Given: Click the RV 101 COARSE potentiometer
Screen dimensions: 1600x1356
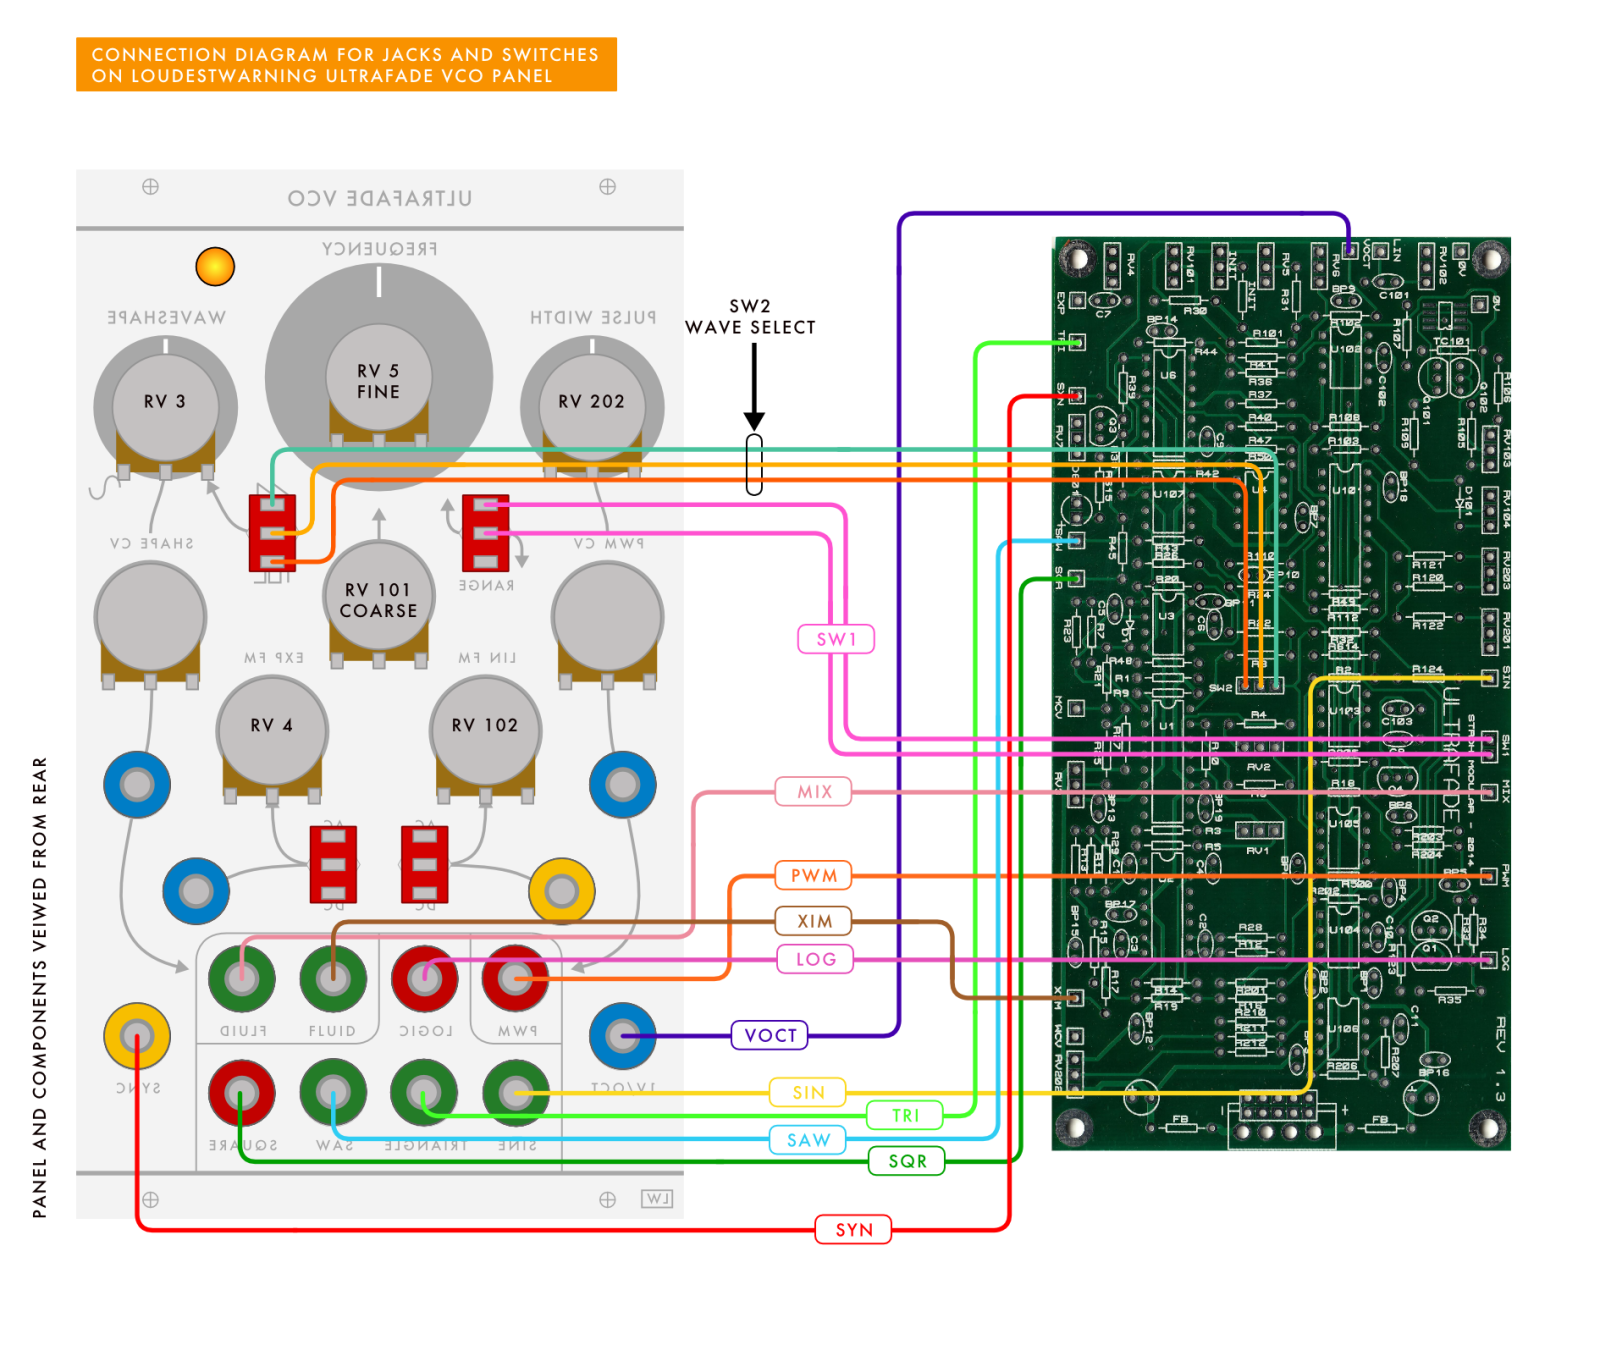Looking at the screenshot, I should pos(379,605).
